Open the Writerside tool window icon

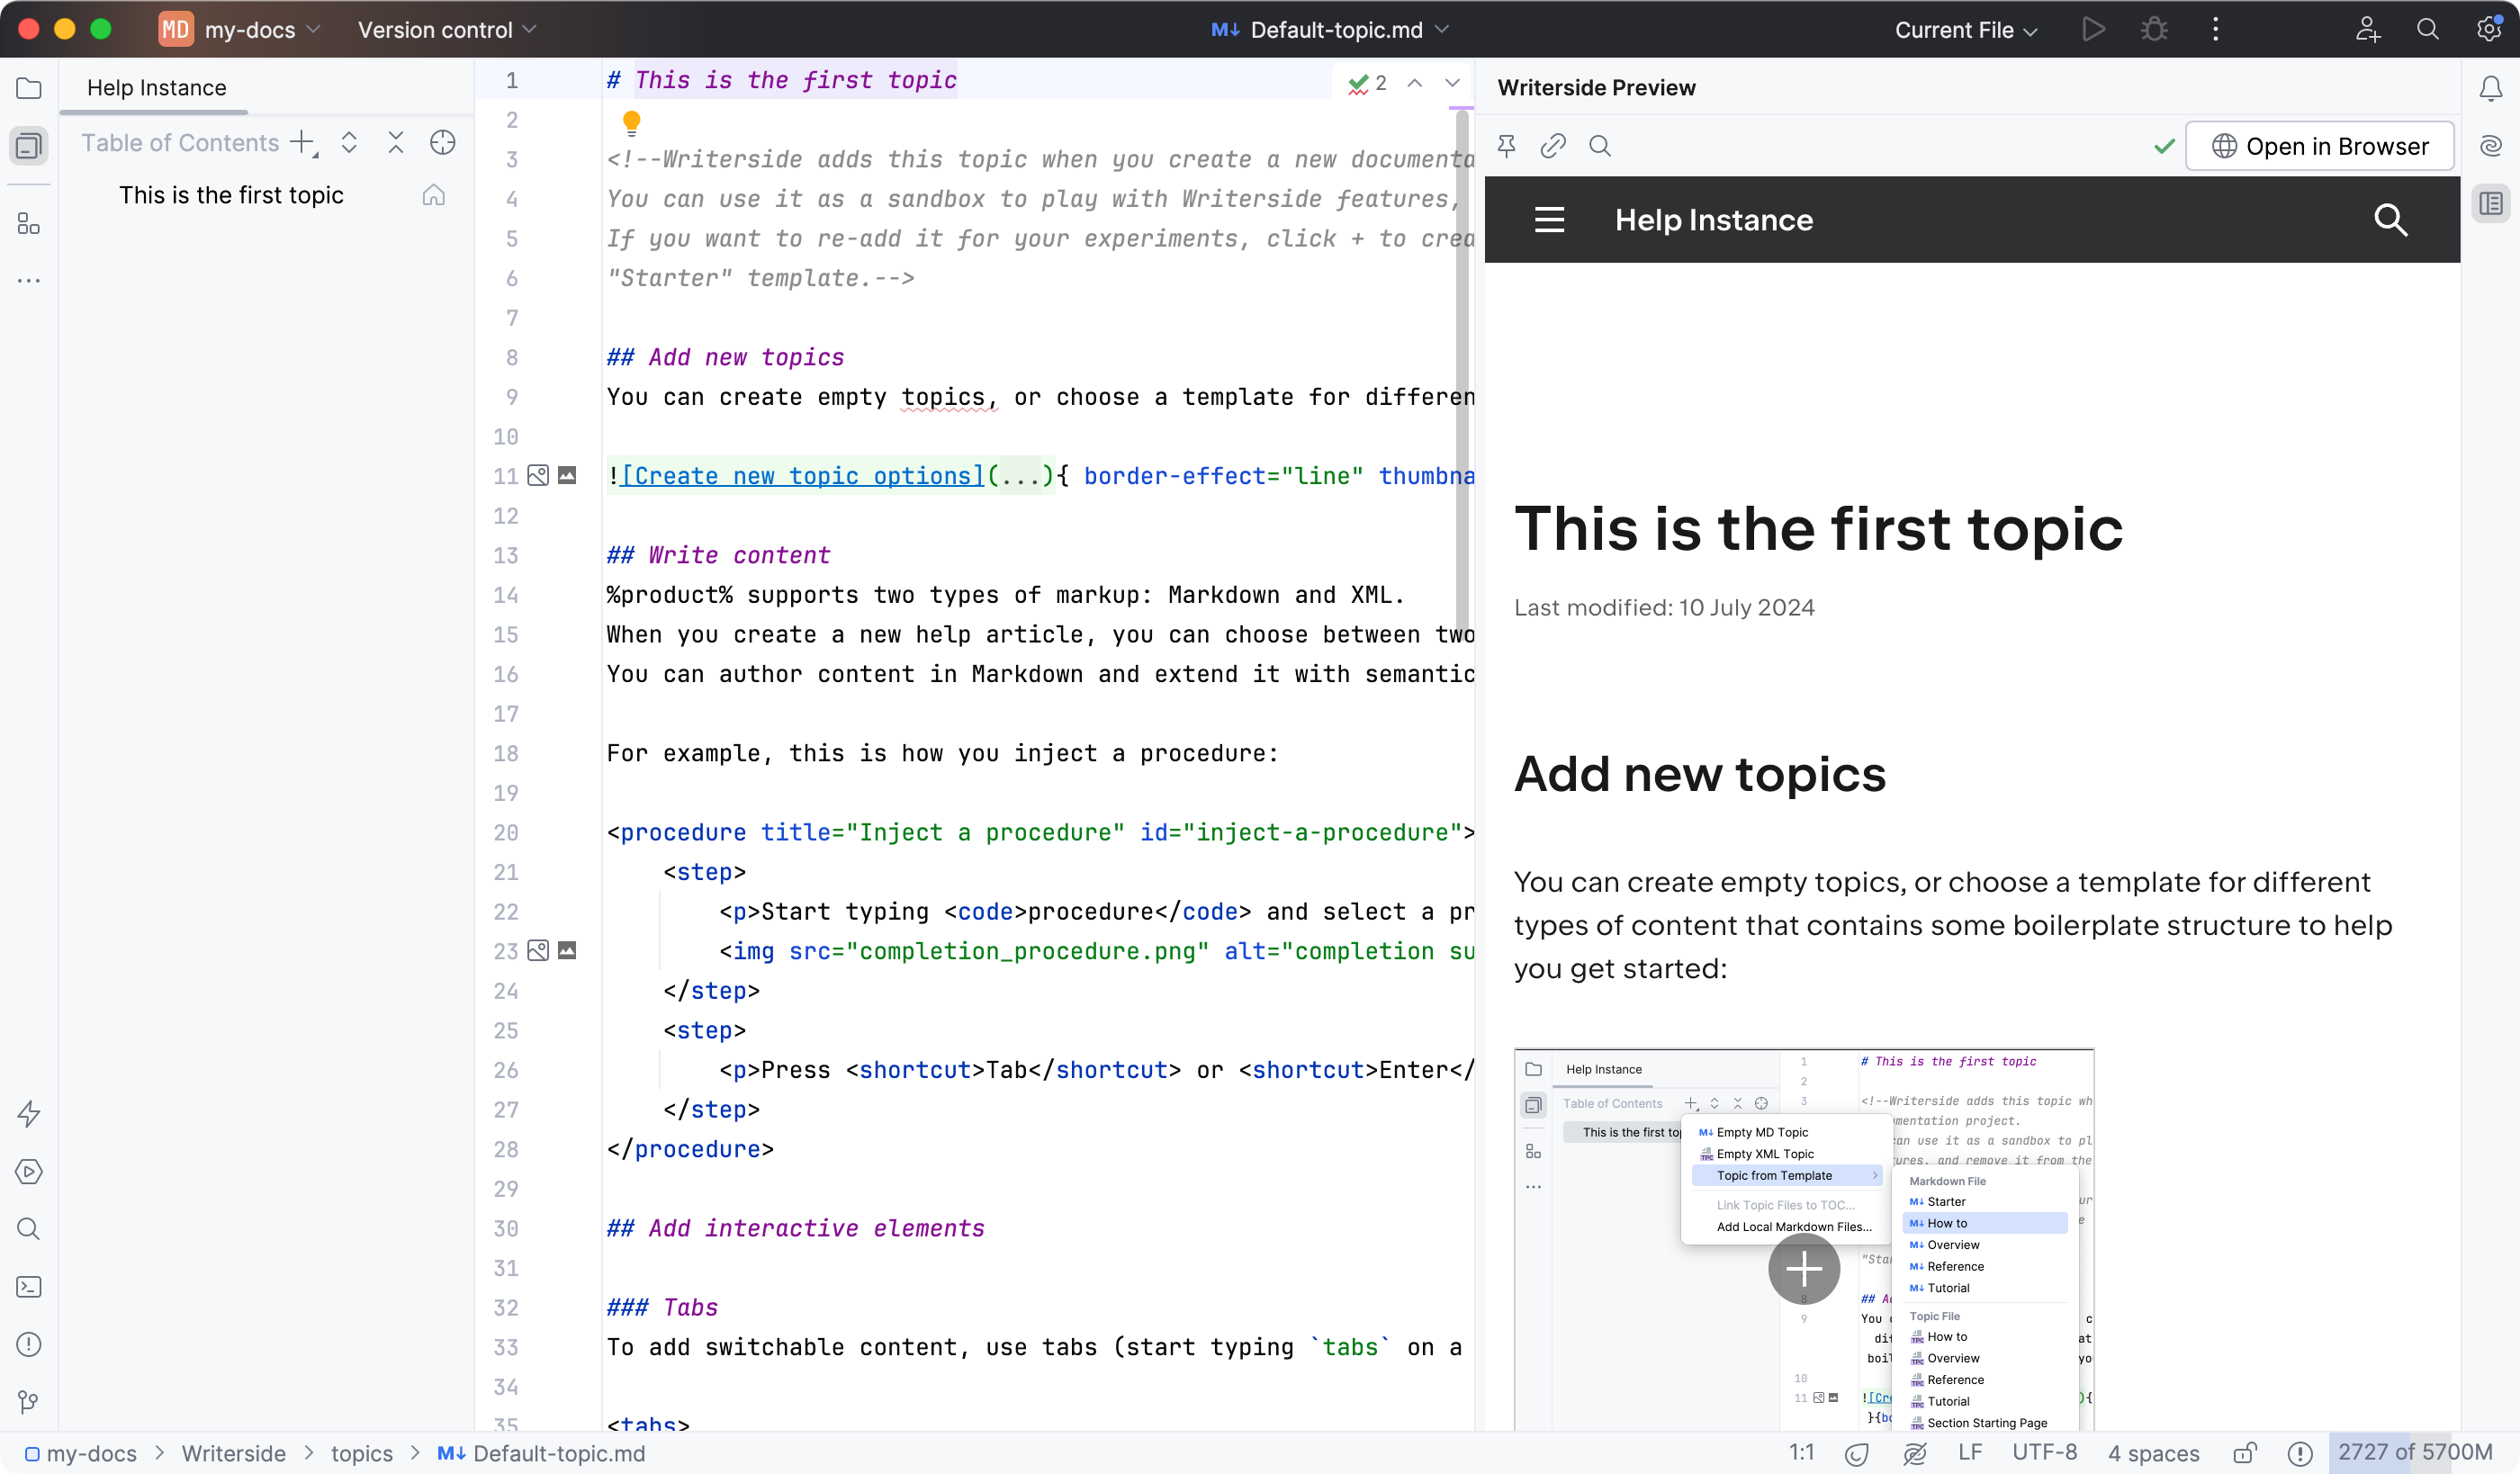pos(29,146)
